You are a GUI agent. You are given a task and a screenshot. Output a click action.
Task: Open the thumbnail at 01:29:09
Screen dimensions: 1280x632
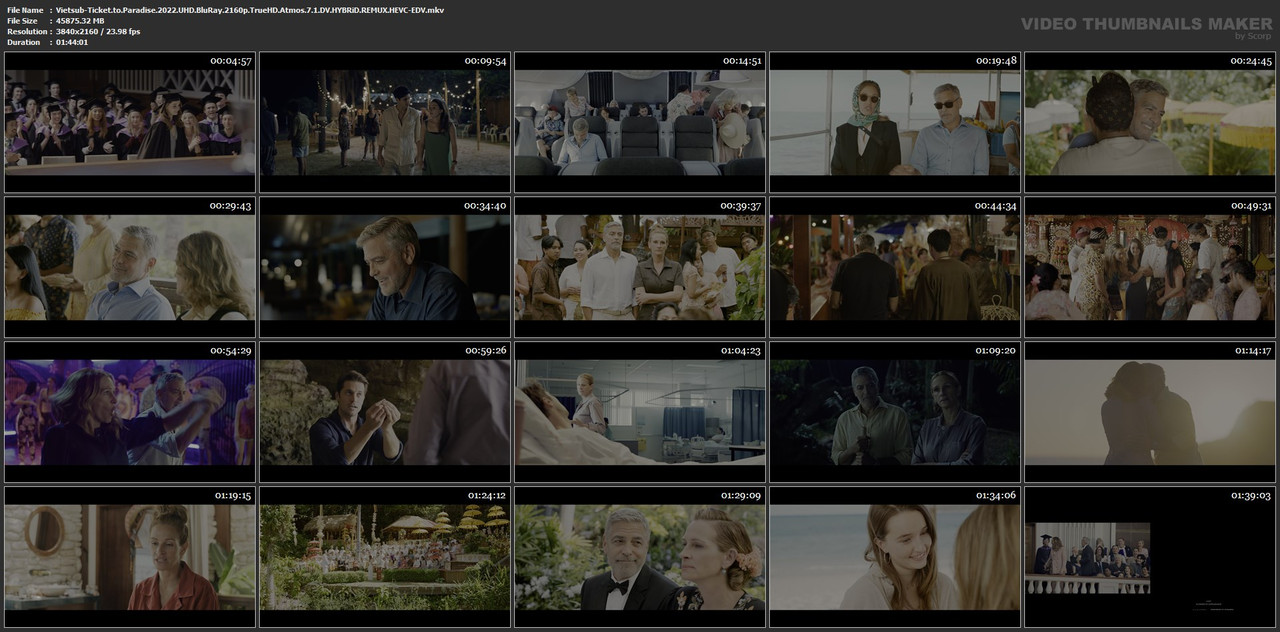[x=640, y=557]
